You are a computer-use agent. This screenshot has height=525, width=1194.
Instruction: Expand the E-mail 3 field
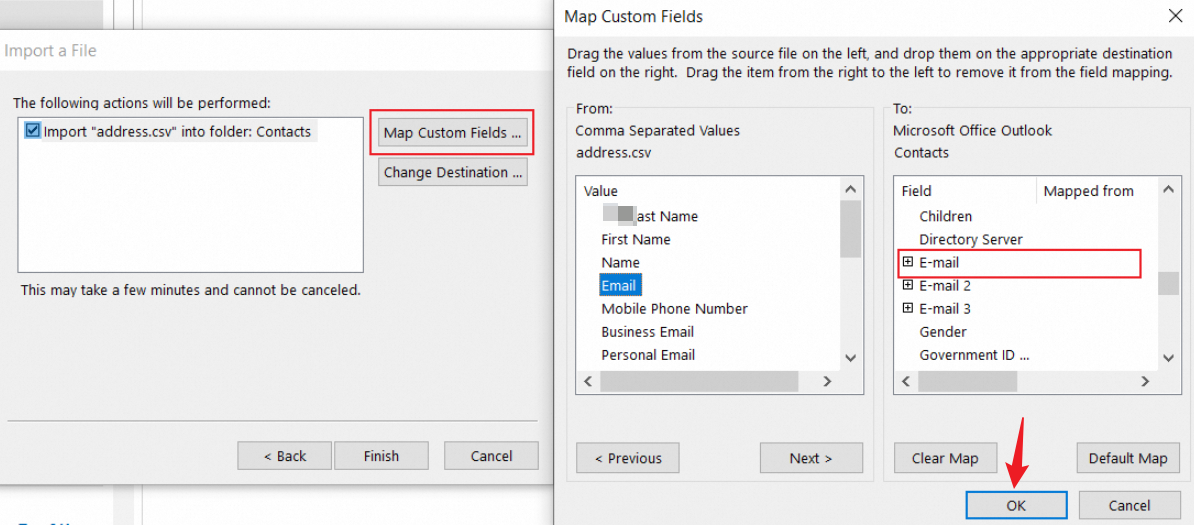pos(908,308)
